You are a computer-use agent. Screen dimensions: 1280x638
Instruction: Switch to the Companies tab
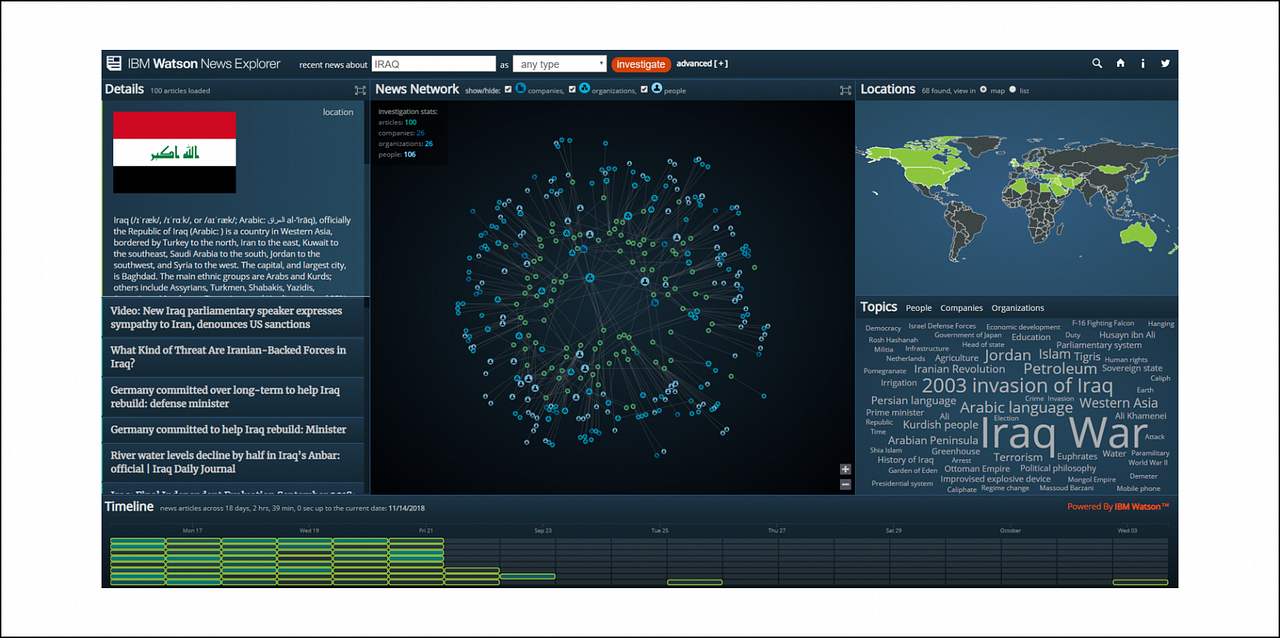coord(961,308)
